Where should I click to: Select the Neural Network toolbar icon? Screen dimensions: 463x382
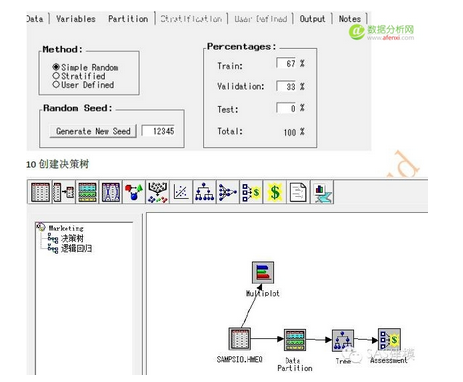(x=228, y=192)
